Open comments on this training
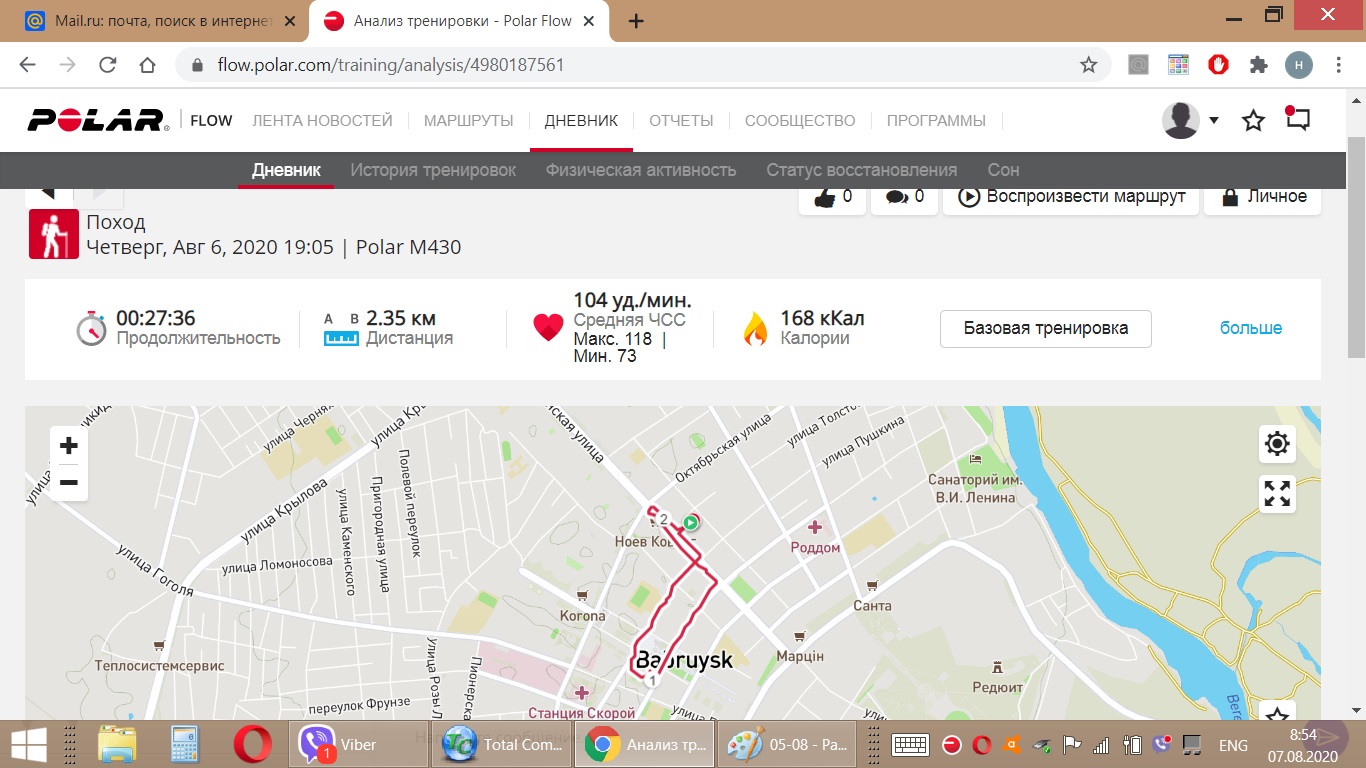Image resolution: width=1366 pixels, height=768 pixels. (904, 197)
